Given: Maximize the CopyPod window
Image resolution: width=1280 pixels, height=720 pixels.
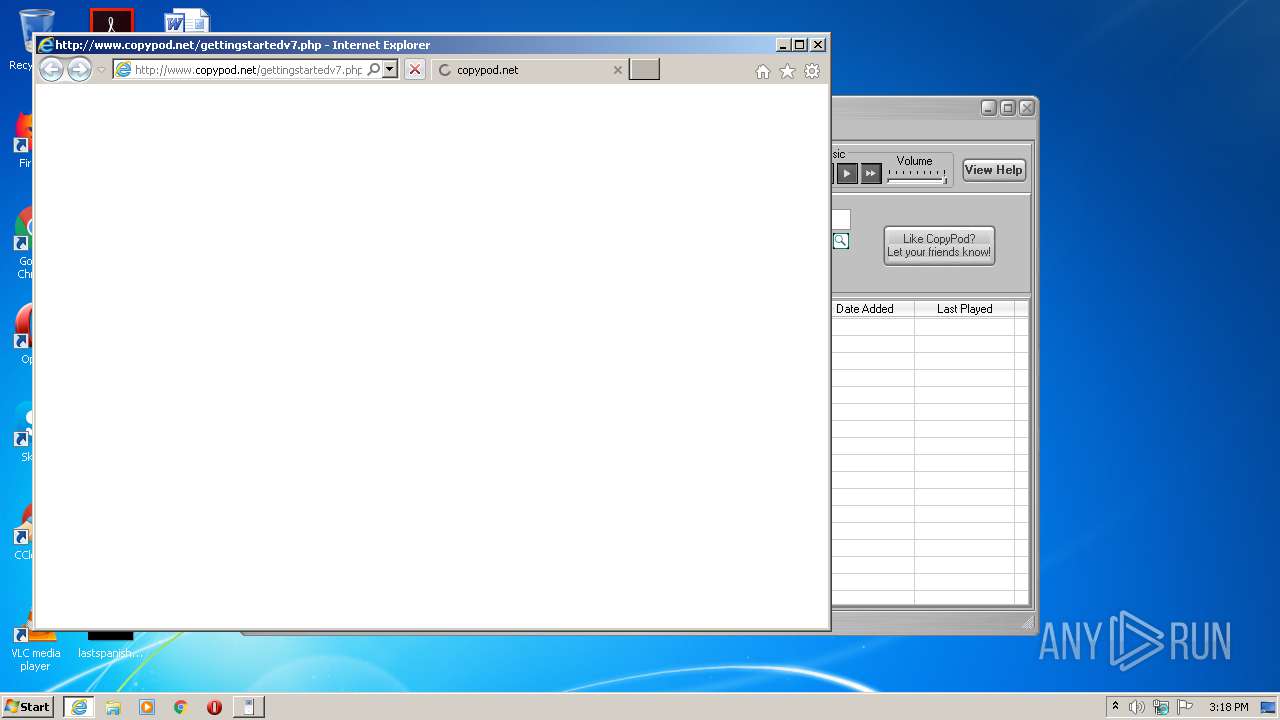Looking at the screenshot, I should [x=1008, y=108].
